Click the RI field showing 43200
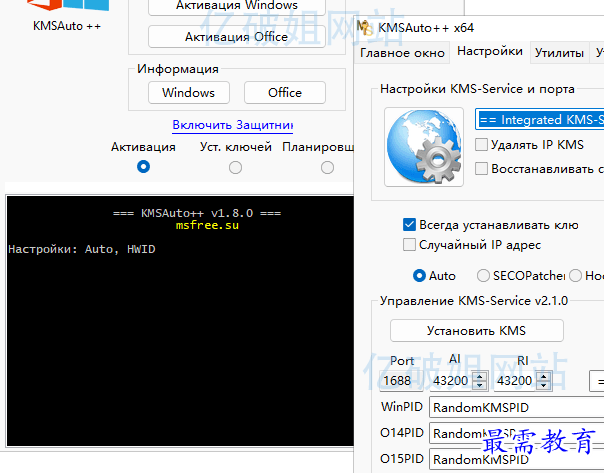Viewport: 604px width, 473px height. [515, 381]
